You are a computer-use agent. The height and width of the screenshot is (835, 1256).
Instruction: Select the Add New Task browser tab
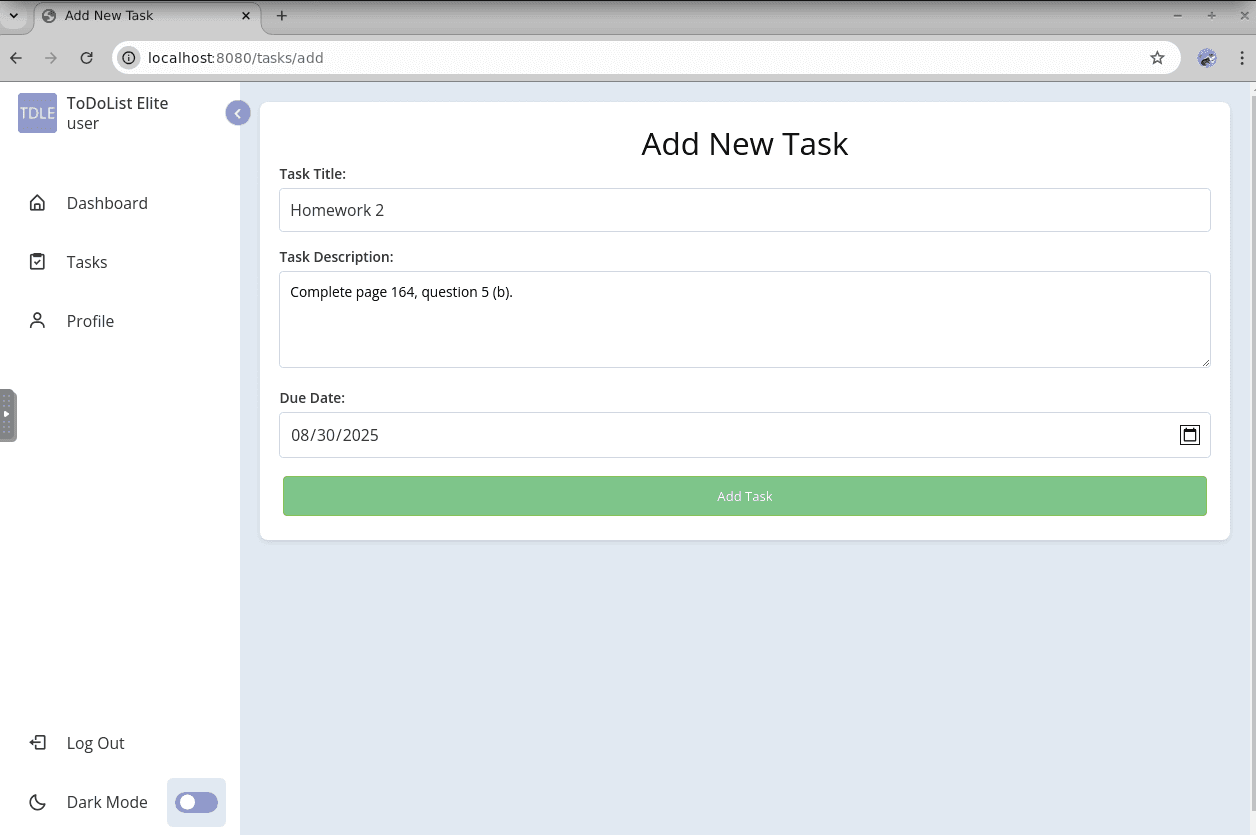pyautogui.click(x=147, y=16)
